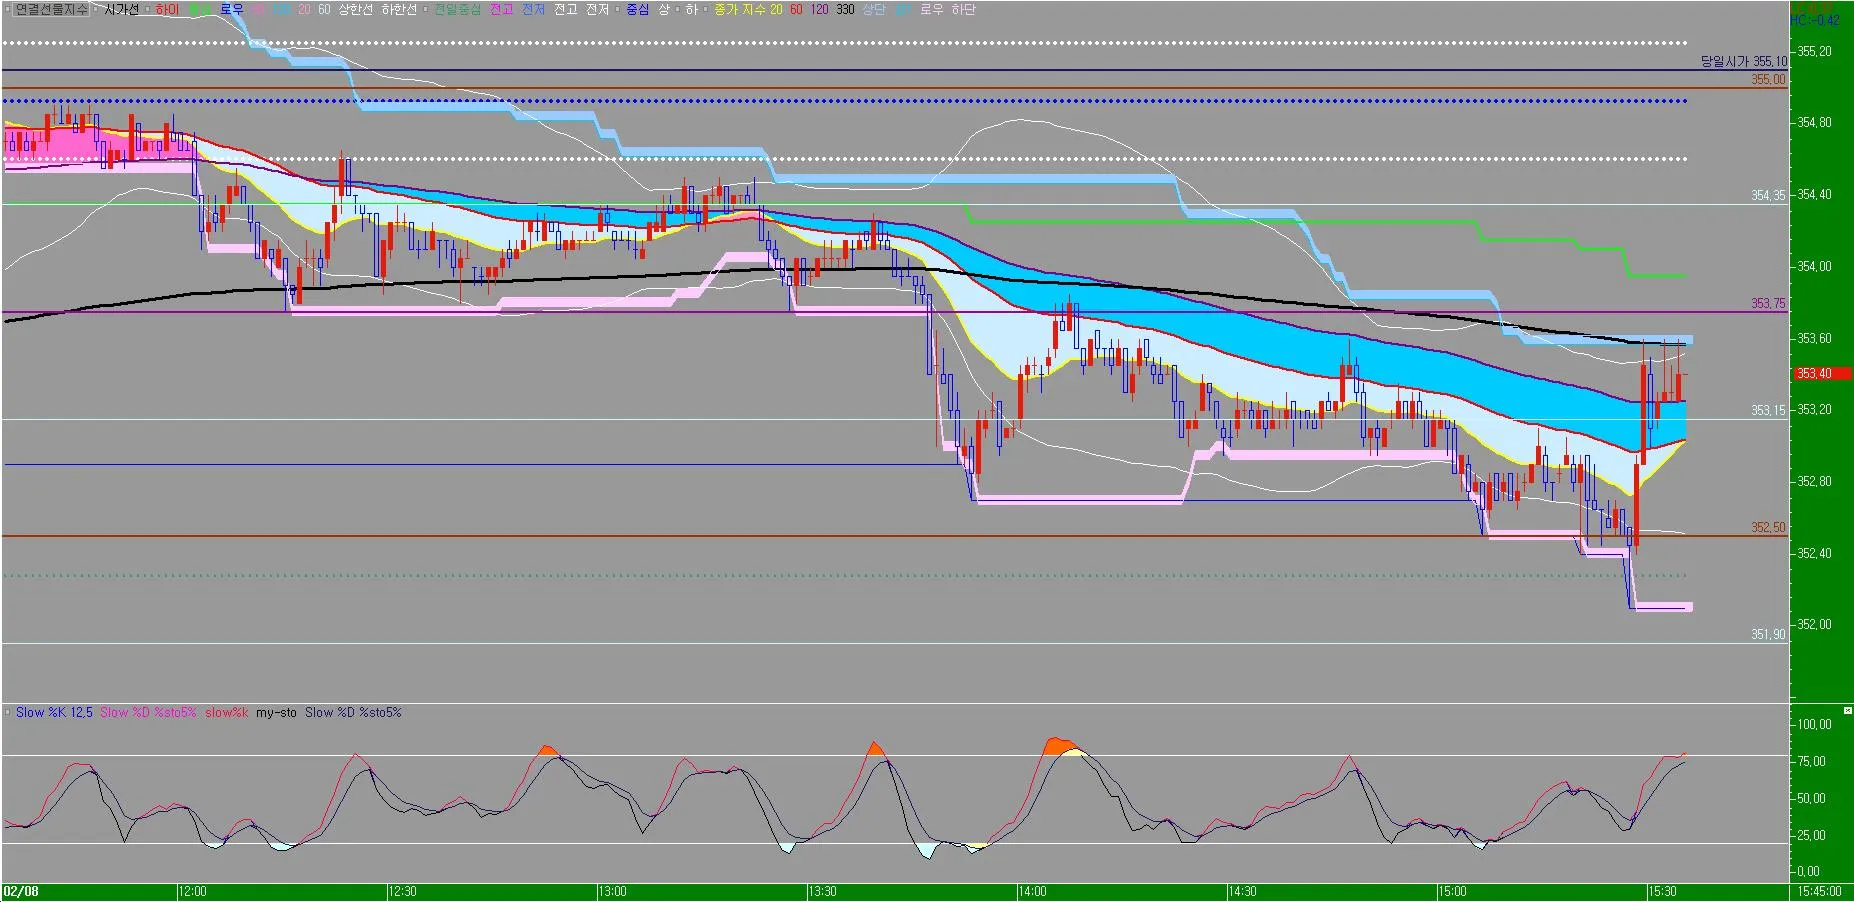Click the blue 전저 legend label

tap(533, 9)
